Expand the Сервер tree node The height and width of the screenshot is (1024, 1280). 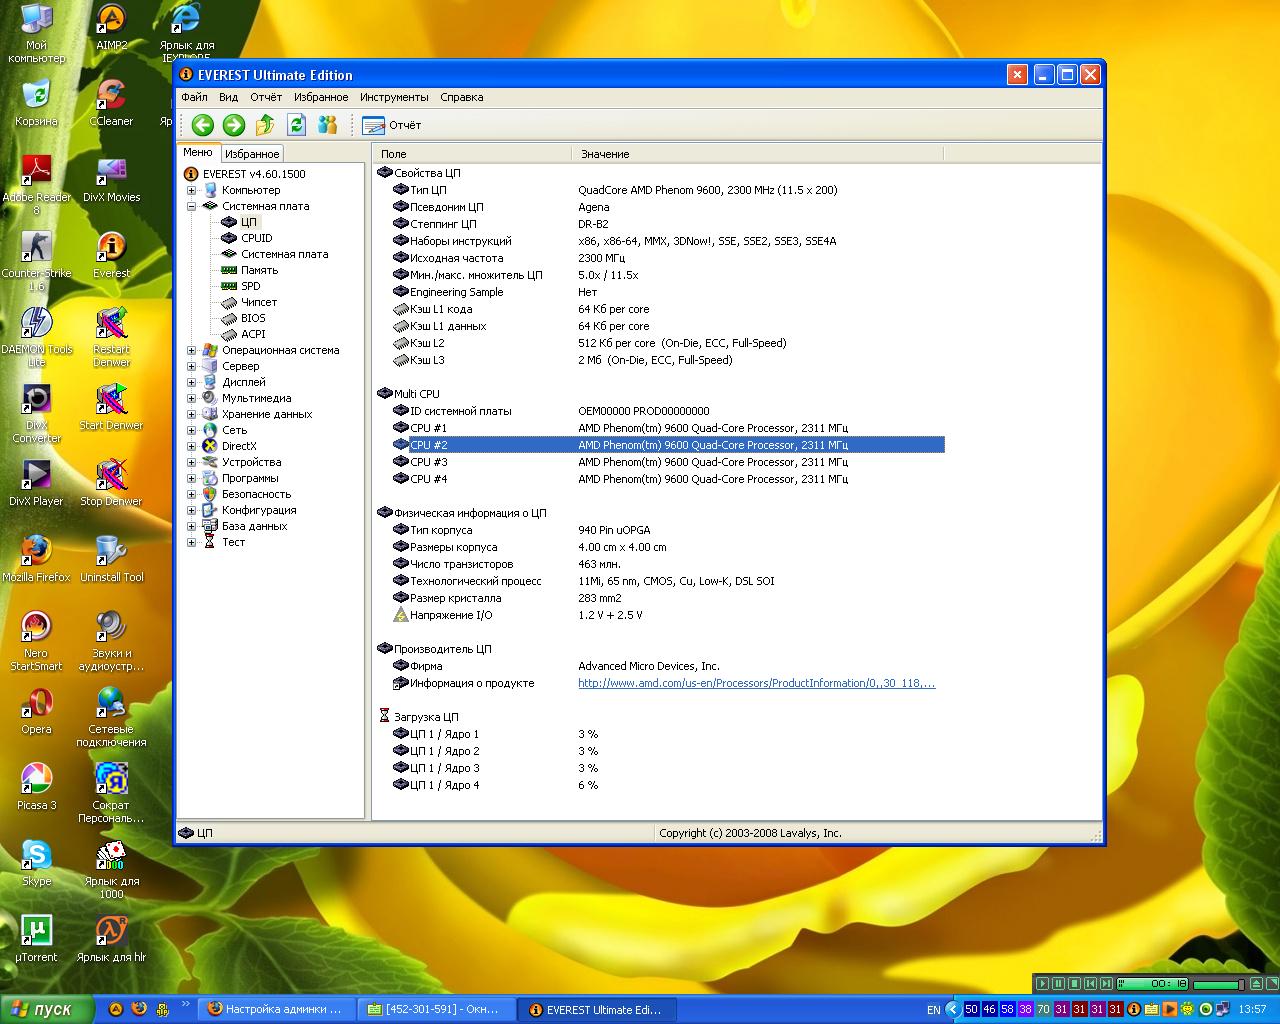tap(191, 366)
